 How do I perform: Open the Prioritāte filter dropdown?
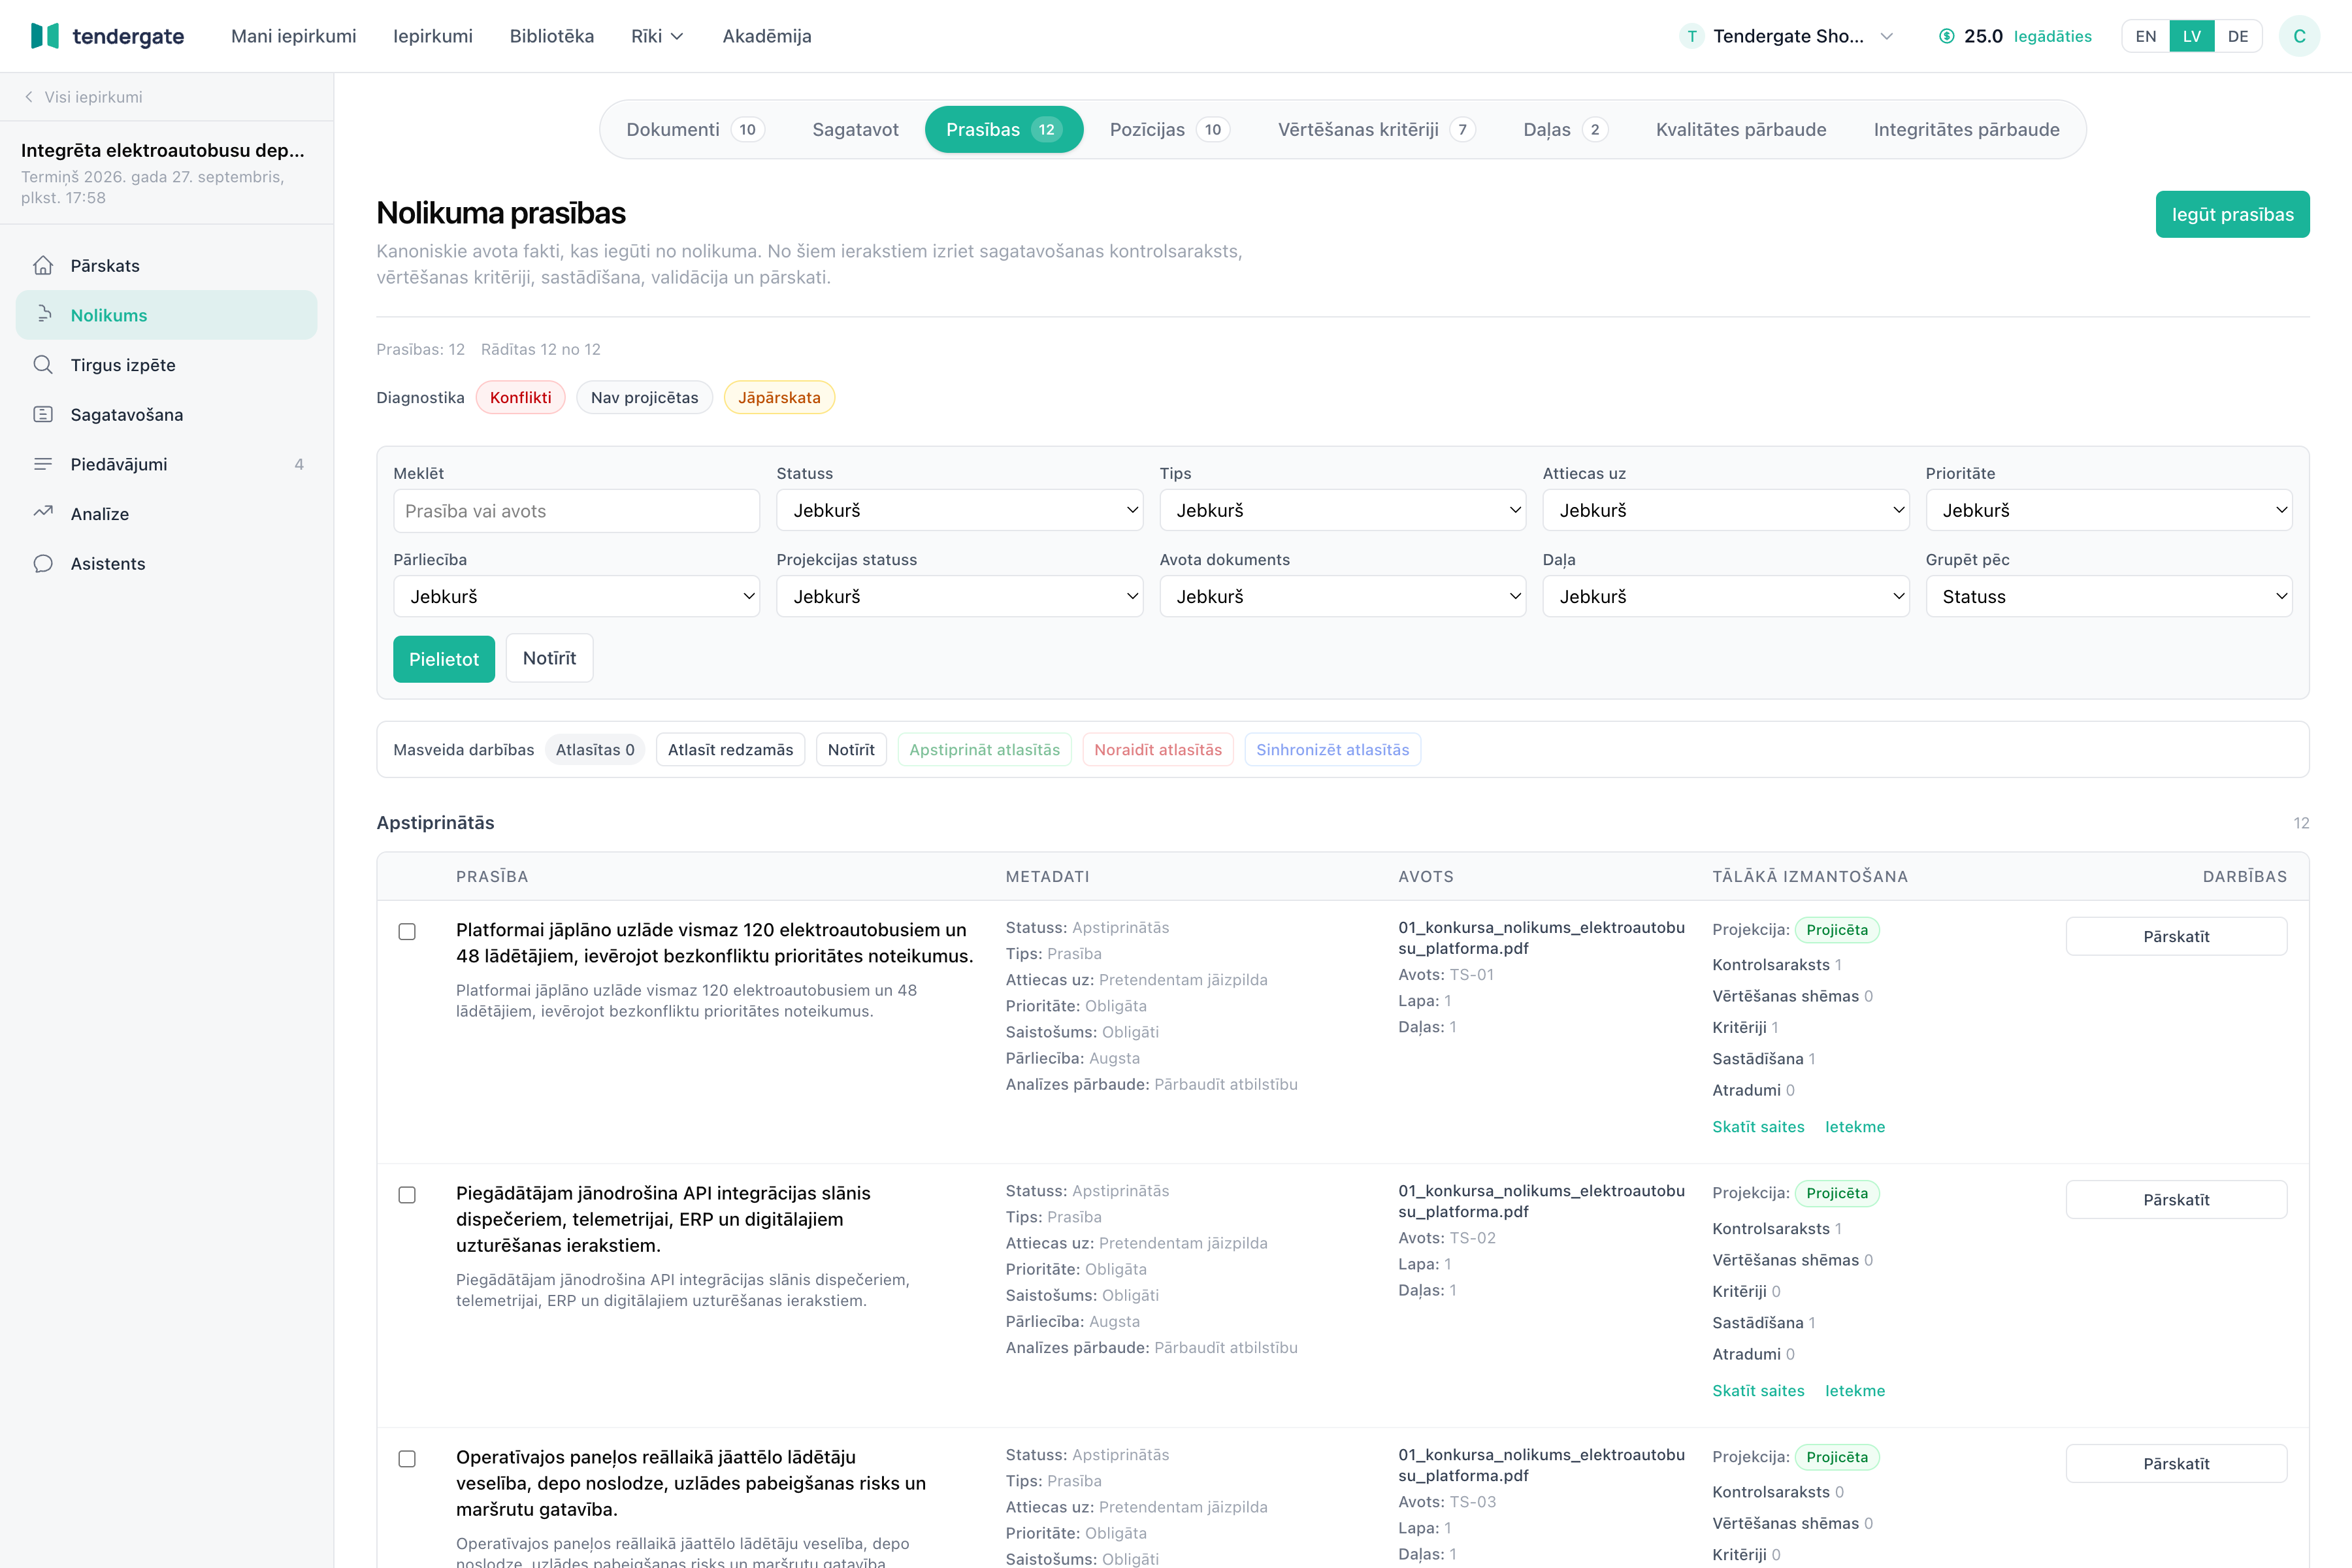[x=2108, y=510]
